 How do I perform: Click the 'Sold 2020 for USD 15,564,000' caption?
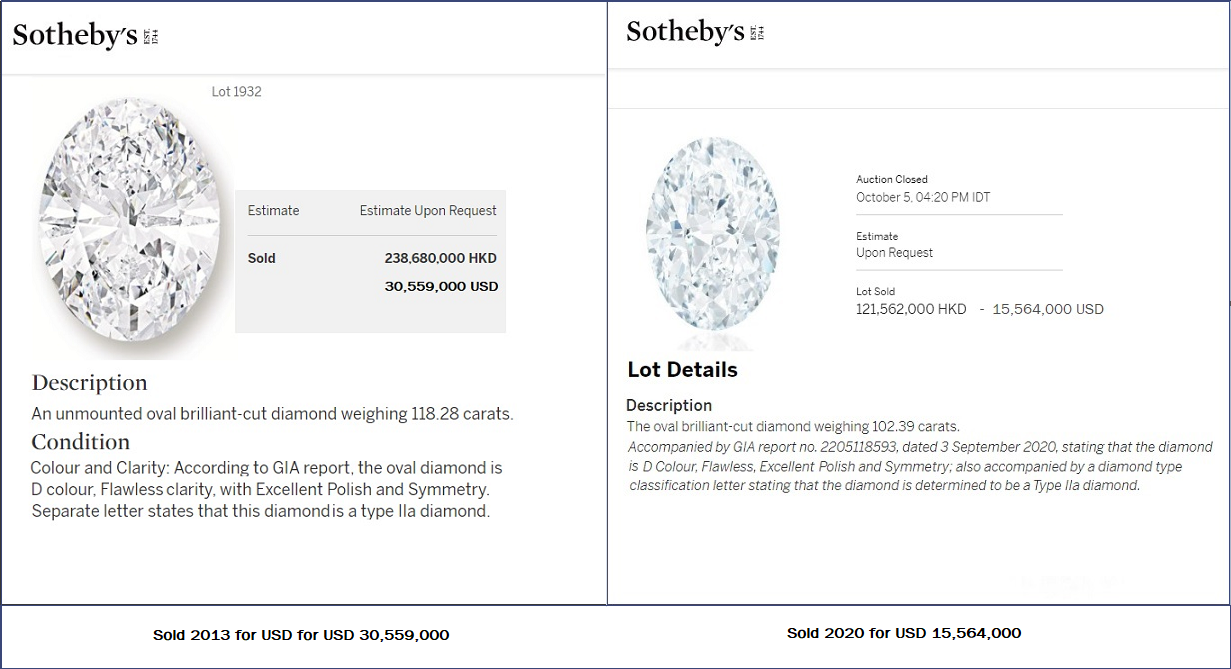903,633
